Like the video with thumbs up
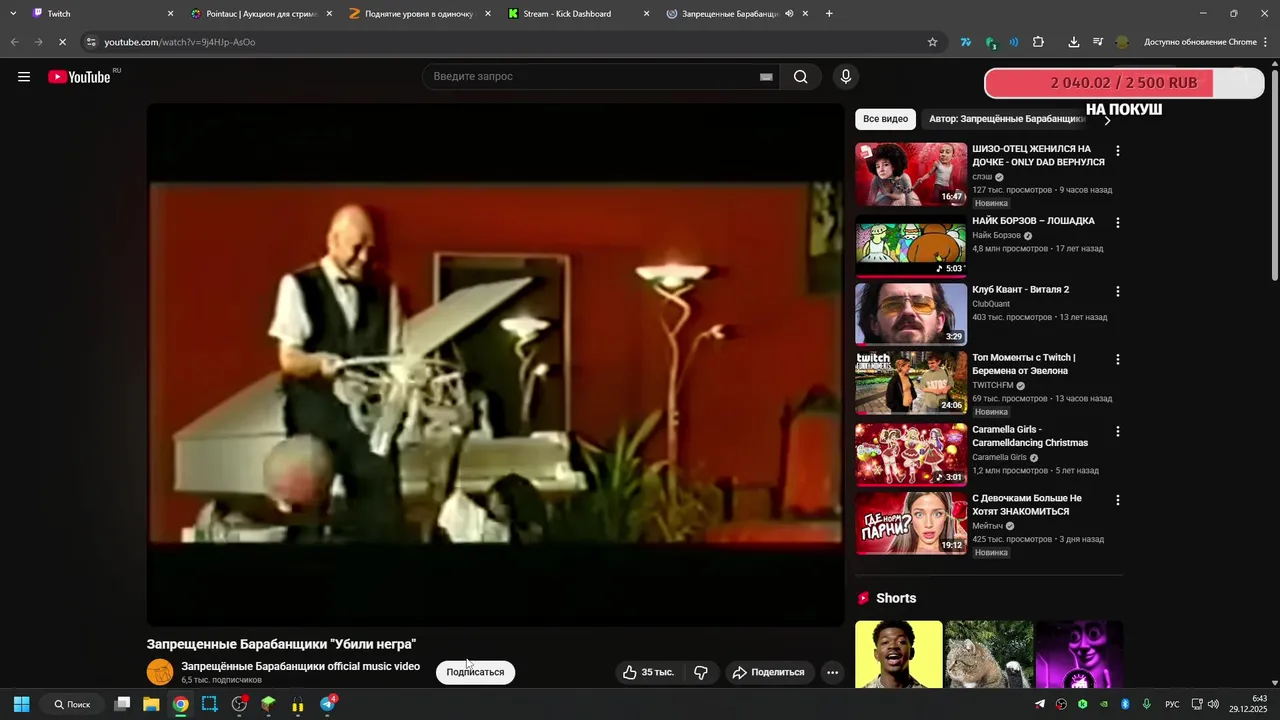 point(648,672)
